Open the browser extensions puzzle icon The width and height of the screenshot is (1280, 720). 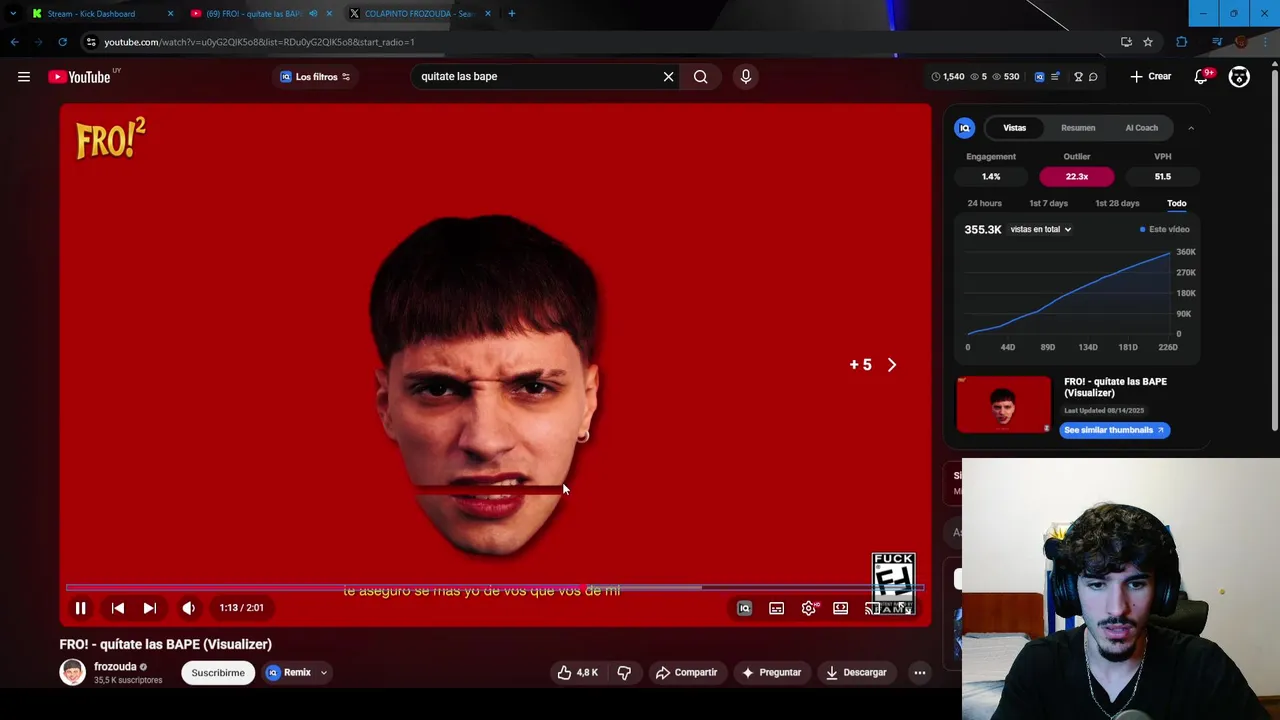point(1182,42)
